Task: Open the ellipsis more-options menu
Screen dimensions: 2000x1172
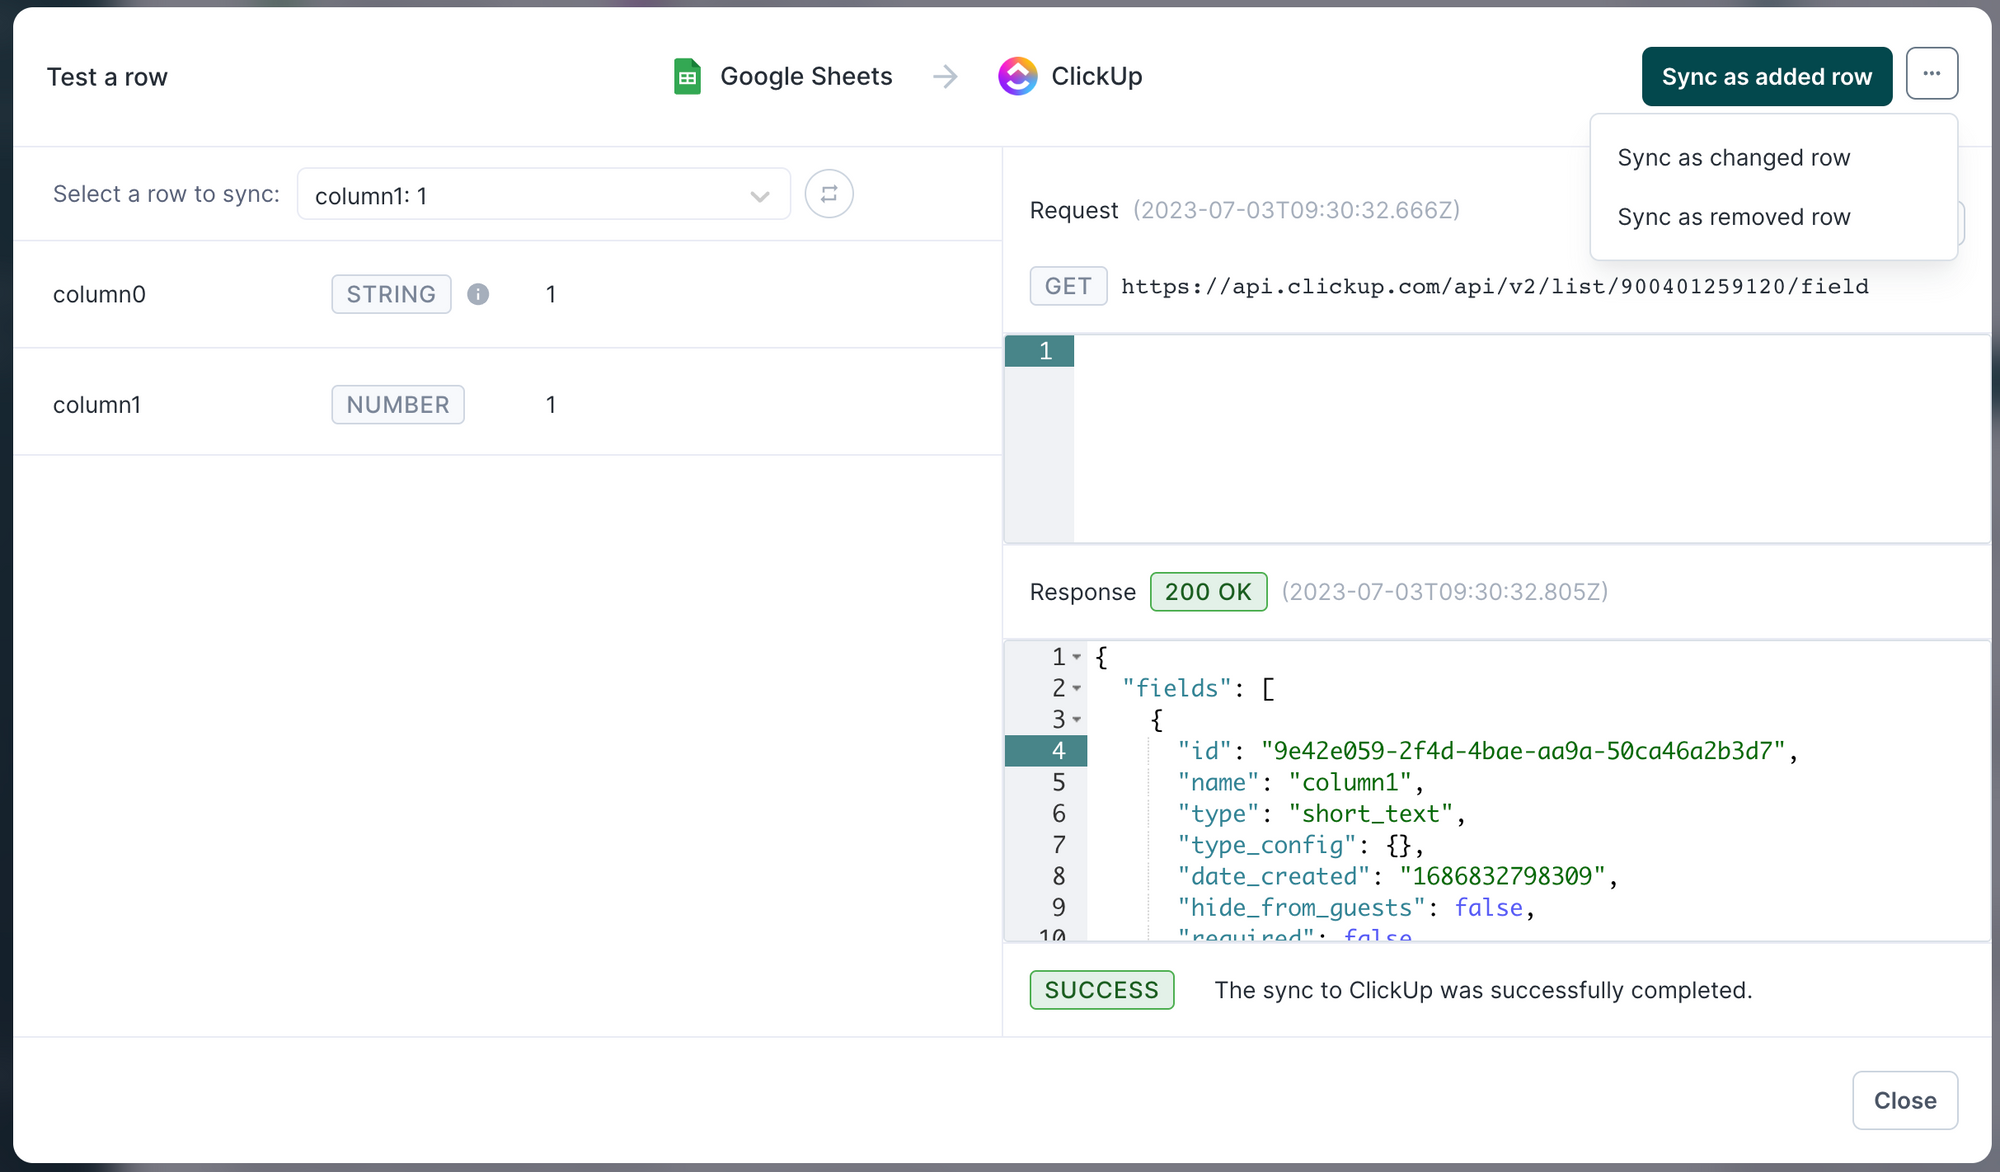Action: pos(1932,73)
